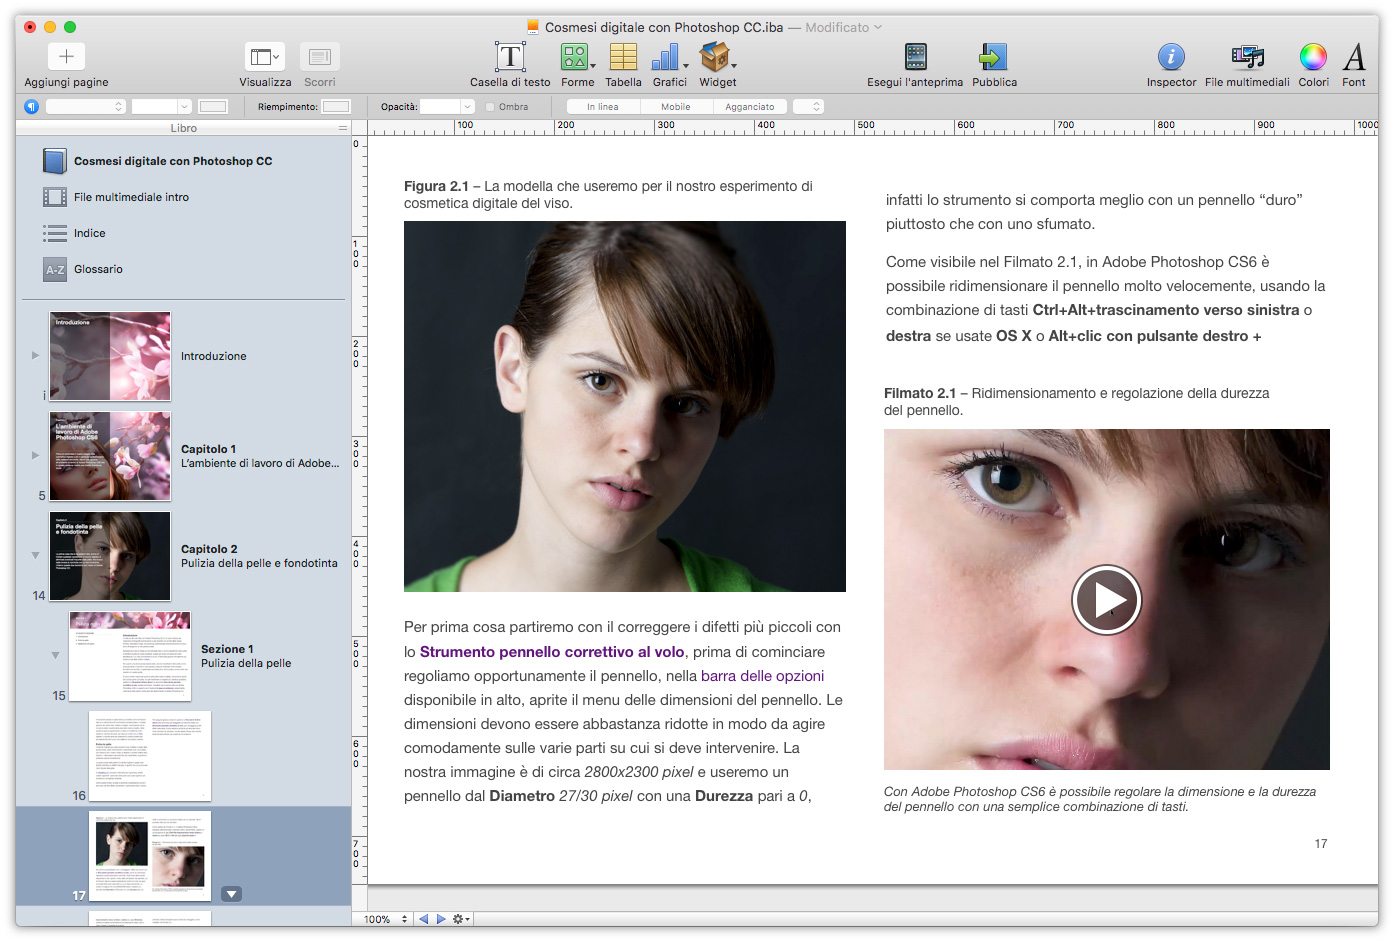The height and width of the screenshot is (942, 1394).
Task: Open the wrap stepper after Agganciato
Action: (808, 106)
